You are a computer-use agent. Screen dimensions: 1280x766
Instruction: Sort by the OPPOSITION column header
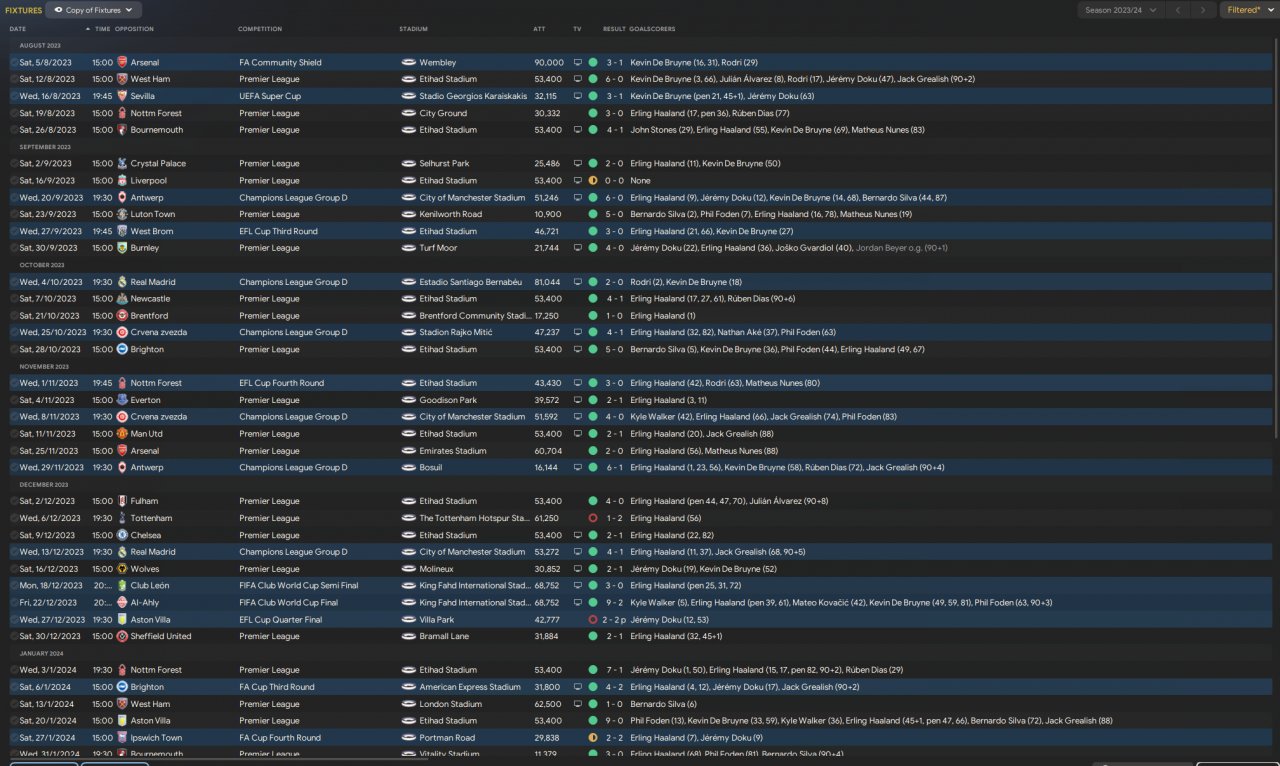click(134, 29)
